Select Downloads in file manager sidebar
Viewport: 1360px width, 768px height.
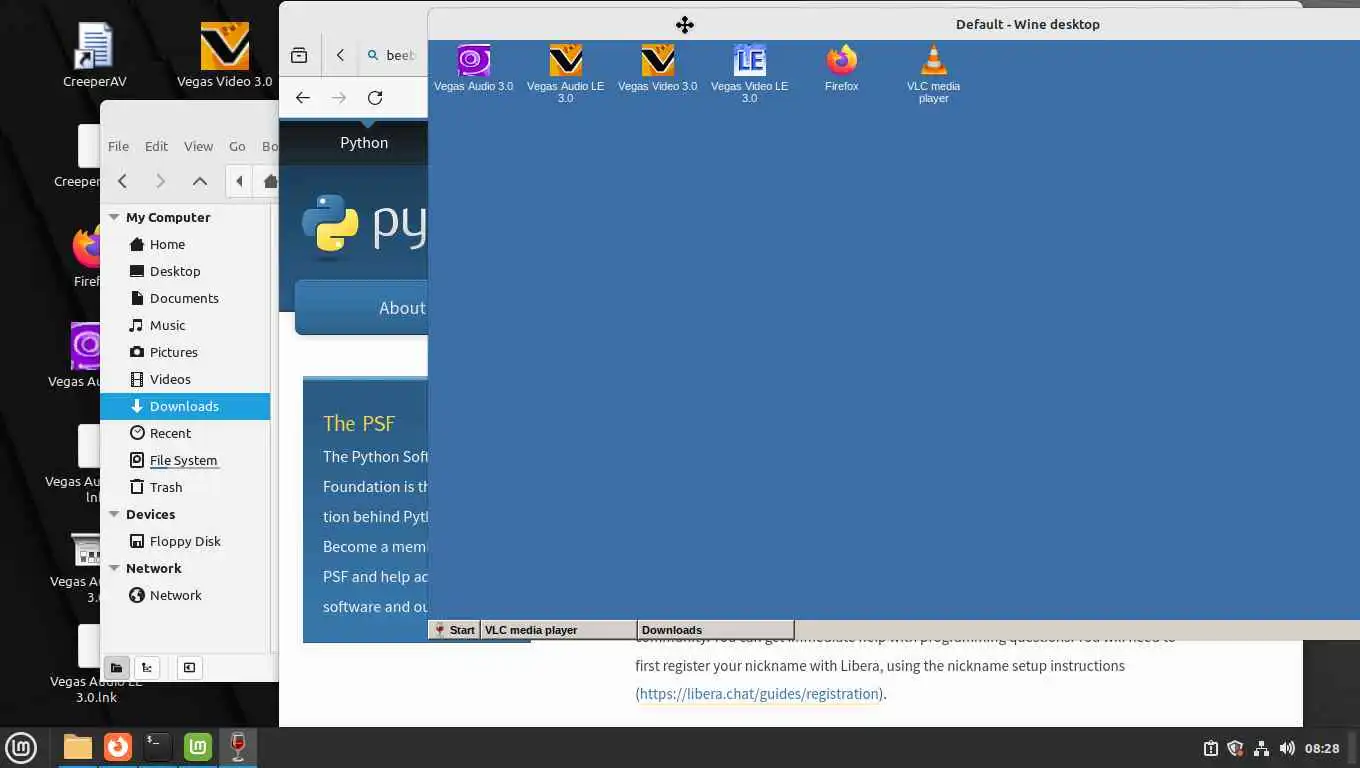click(x=185, y=406)
